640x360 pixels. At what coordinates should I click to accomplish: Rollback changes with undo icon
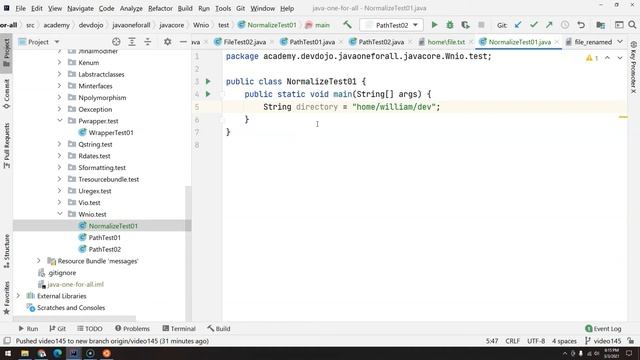click(581, 25)
